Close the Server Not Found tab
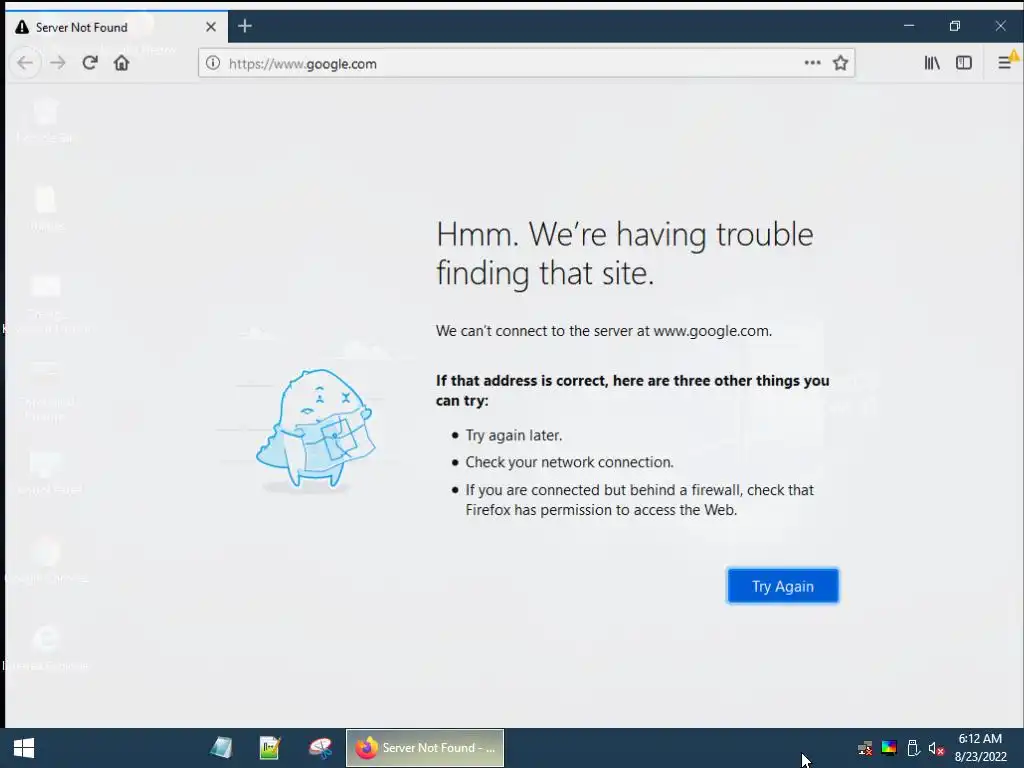 (x=210, y=27)
